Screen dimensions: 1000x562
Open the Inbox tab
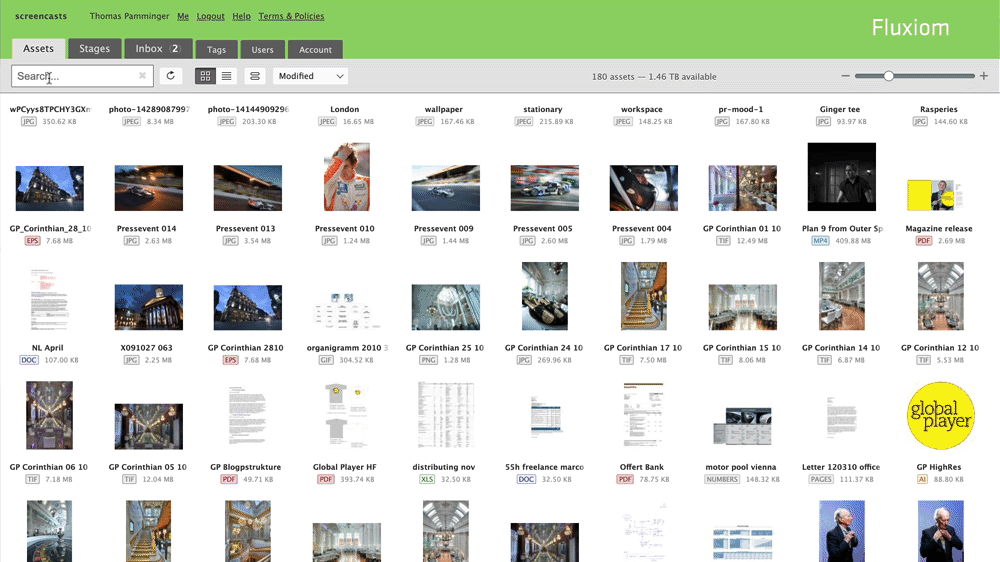click(x=158, y=48)
